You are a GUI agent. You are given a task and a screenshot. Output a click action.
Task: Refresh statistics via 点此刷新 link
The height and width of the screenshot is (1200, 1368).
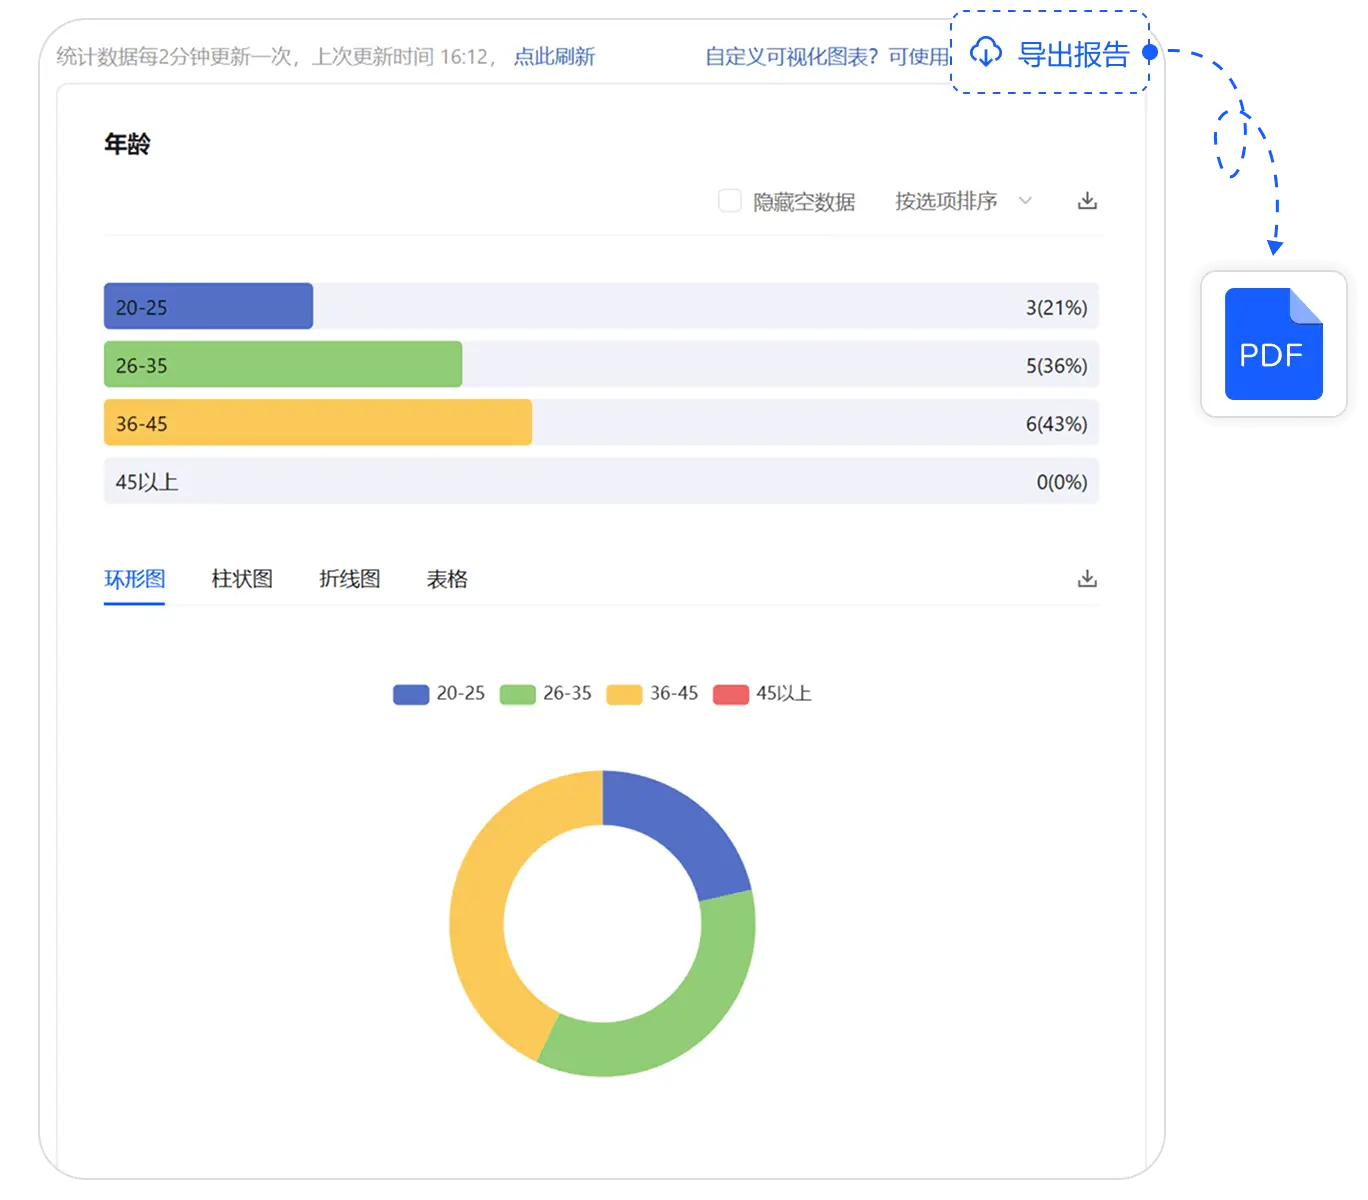[554, 57]
